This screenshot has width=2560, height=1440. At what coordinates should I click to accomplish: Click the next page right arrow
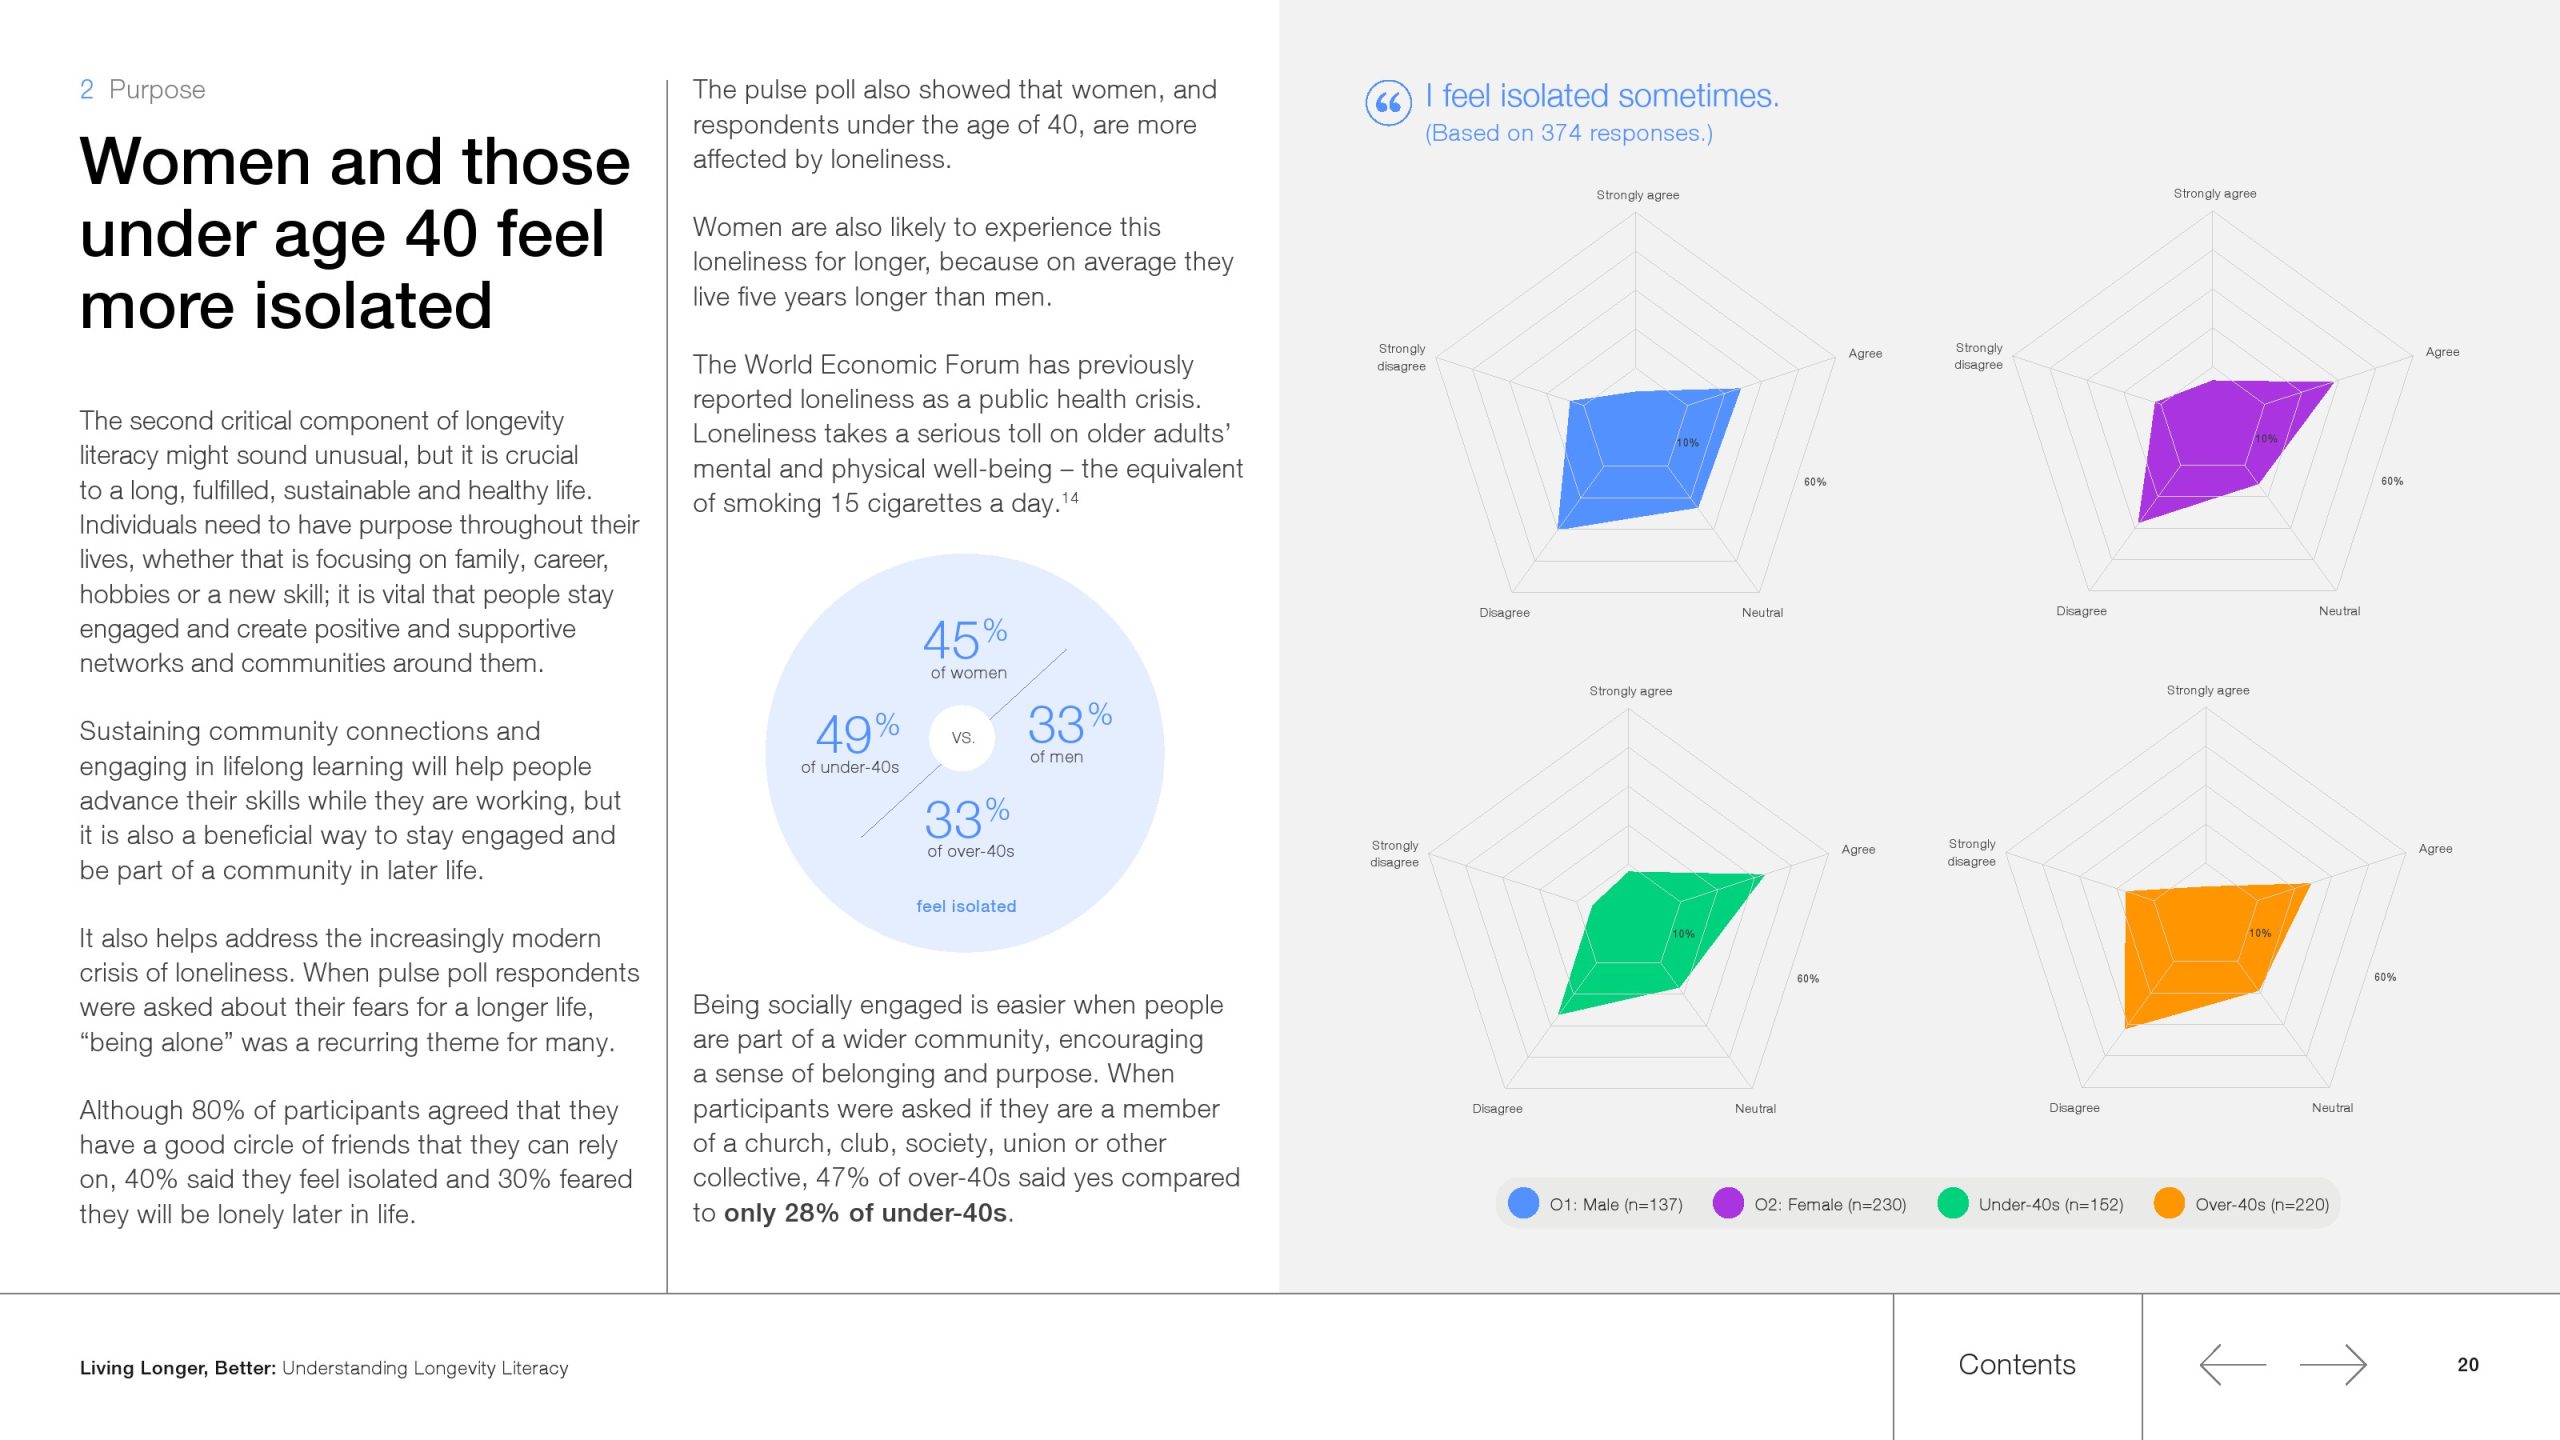(2333, 1365)
